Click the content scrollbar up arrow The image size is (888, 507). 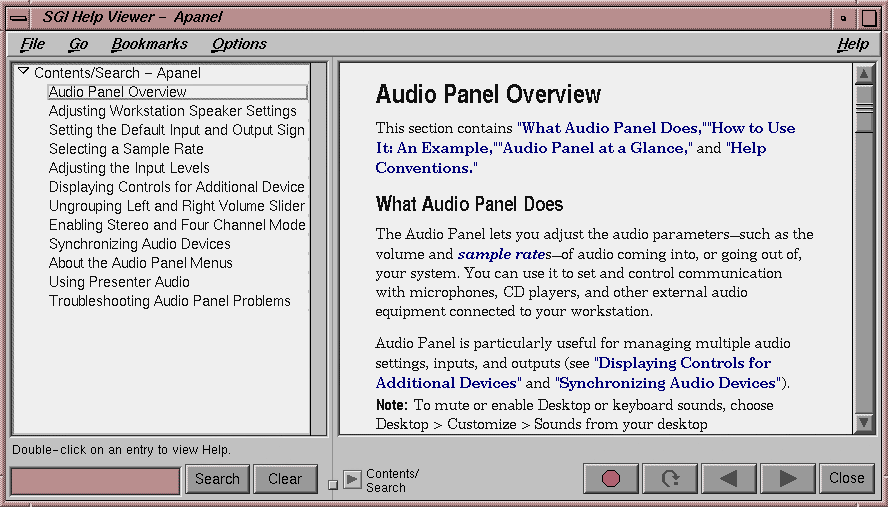[864, 74]
